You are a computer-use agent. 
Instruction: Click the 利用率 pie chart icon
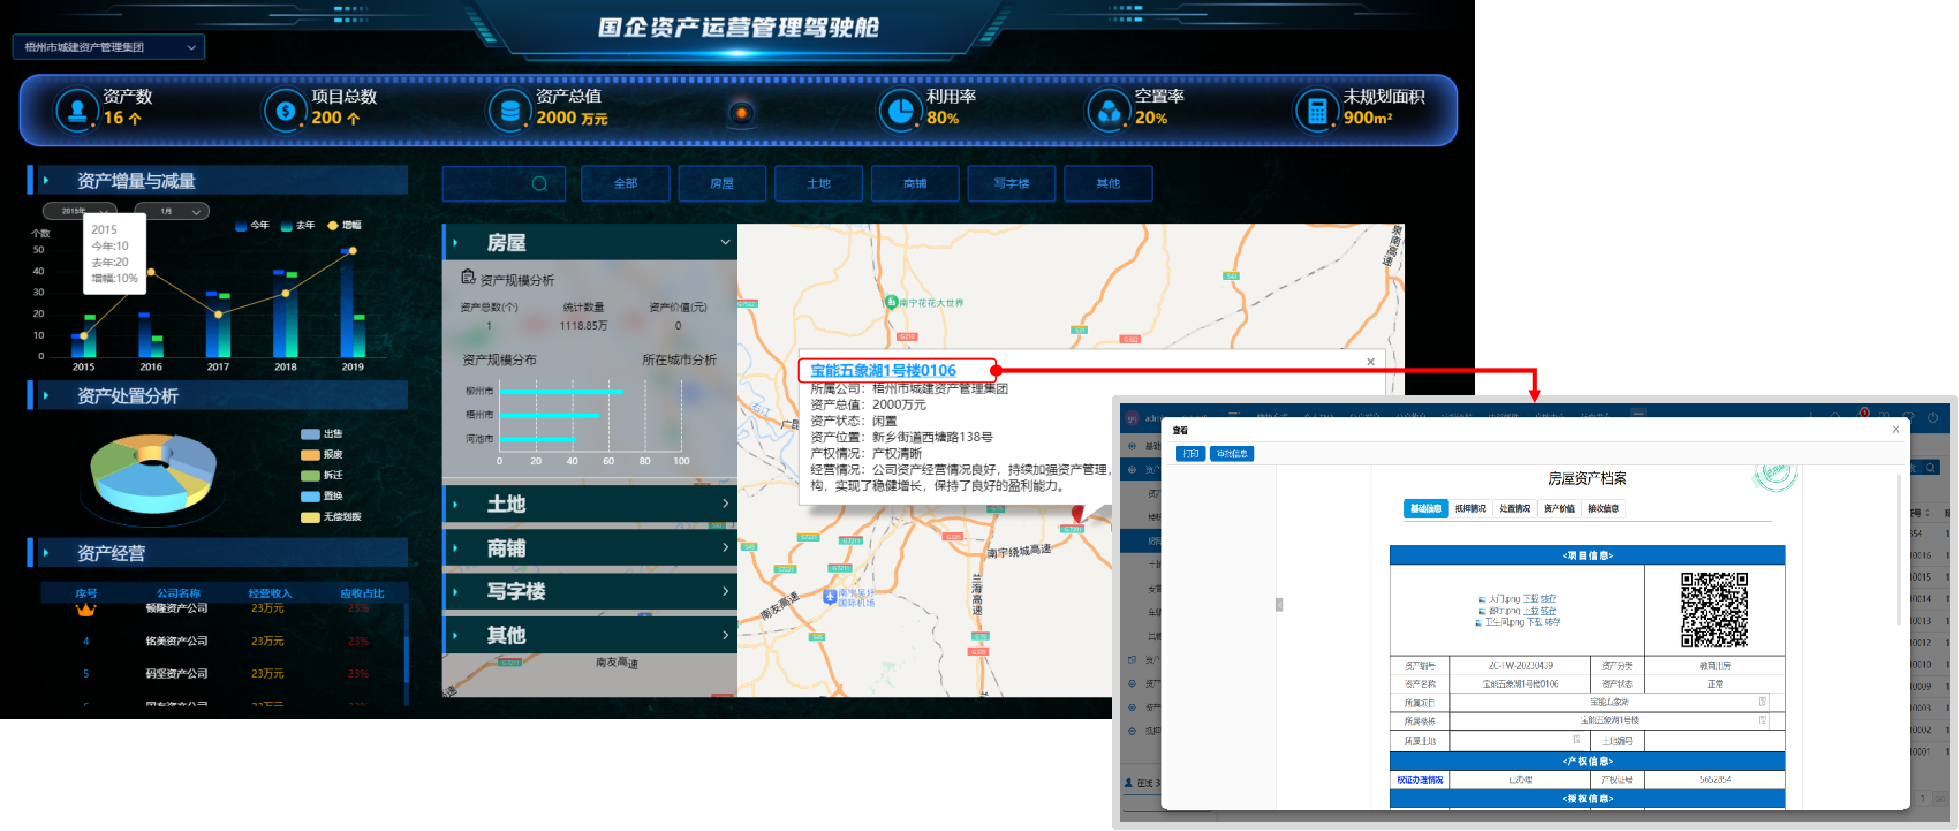pos(900,111)
